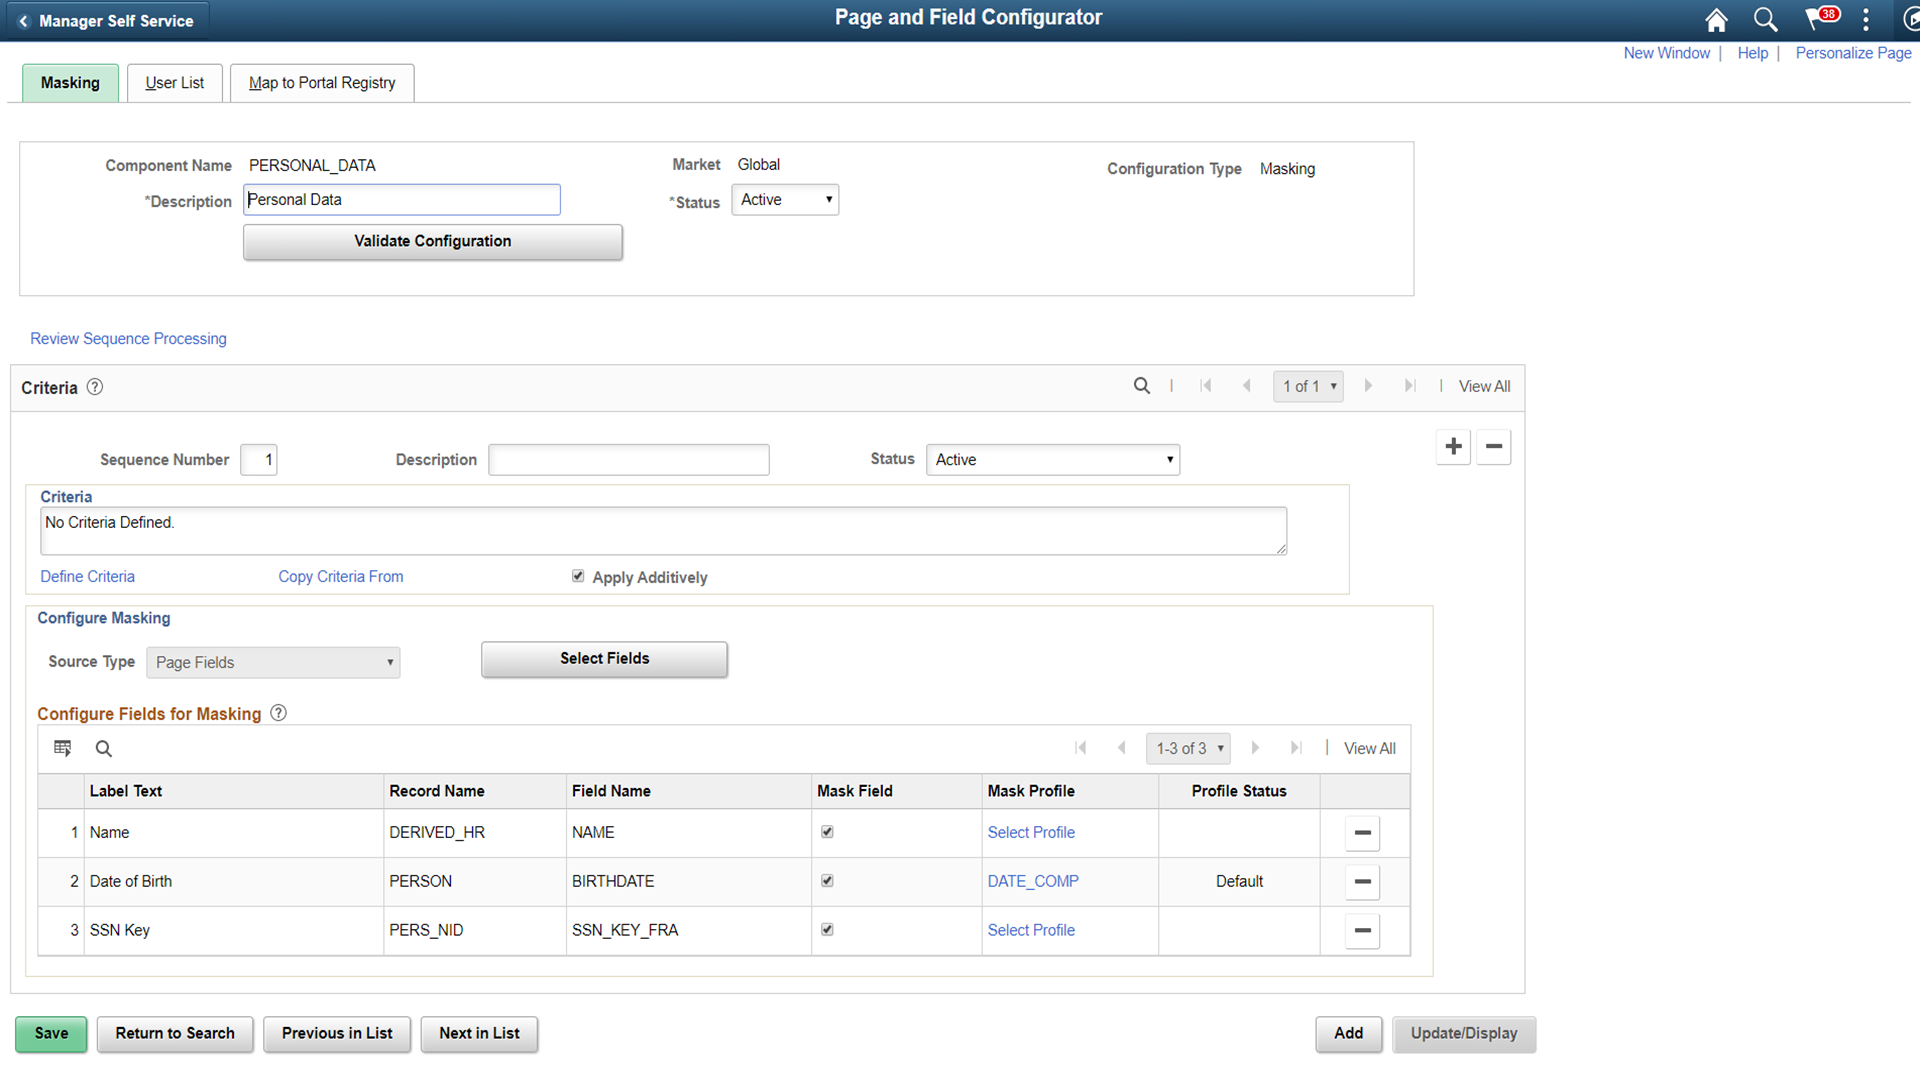Screen dimensions: 1920x1080
Task: Click the Add button
Action: tap(1348, 1034)
